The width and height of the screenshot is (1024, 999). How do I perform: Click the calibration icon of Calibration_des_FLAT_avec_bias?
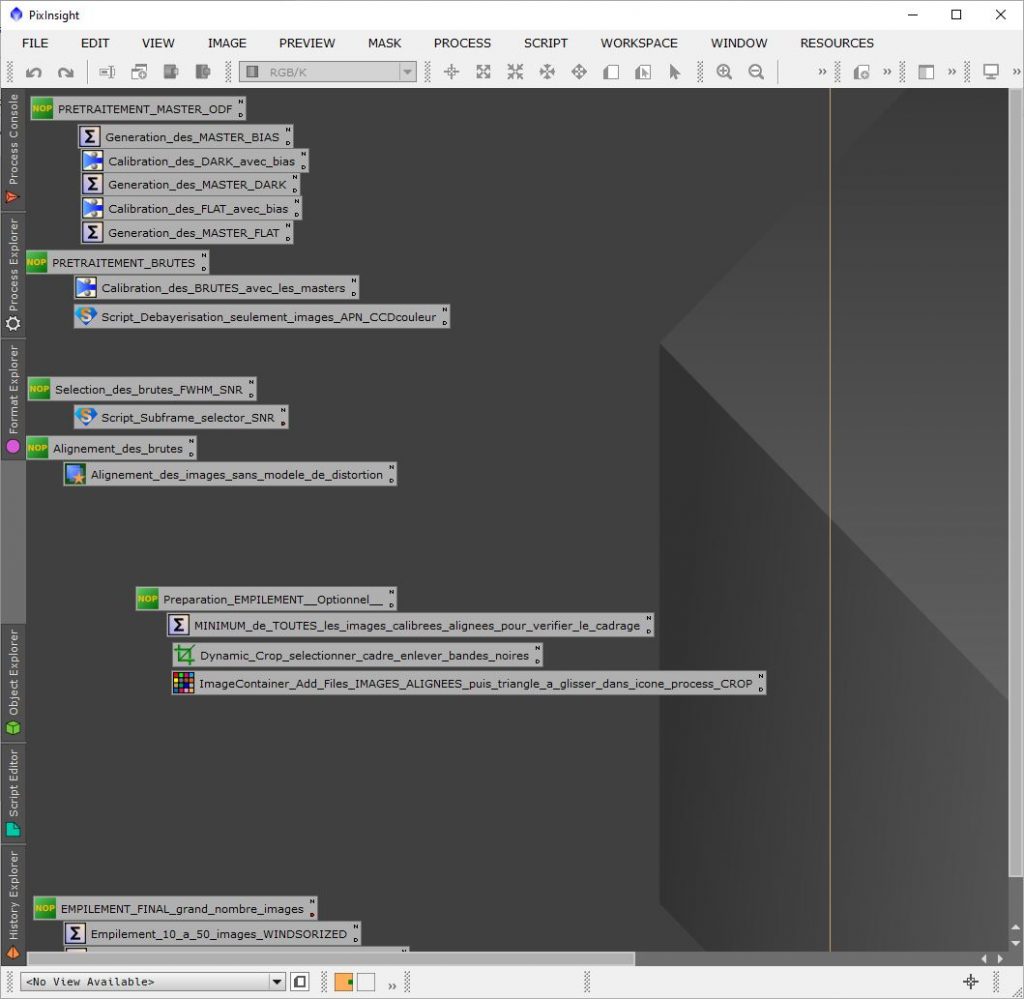(x=93, y=208)
